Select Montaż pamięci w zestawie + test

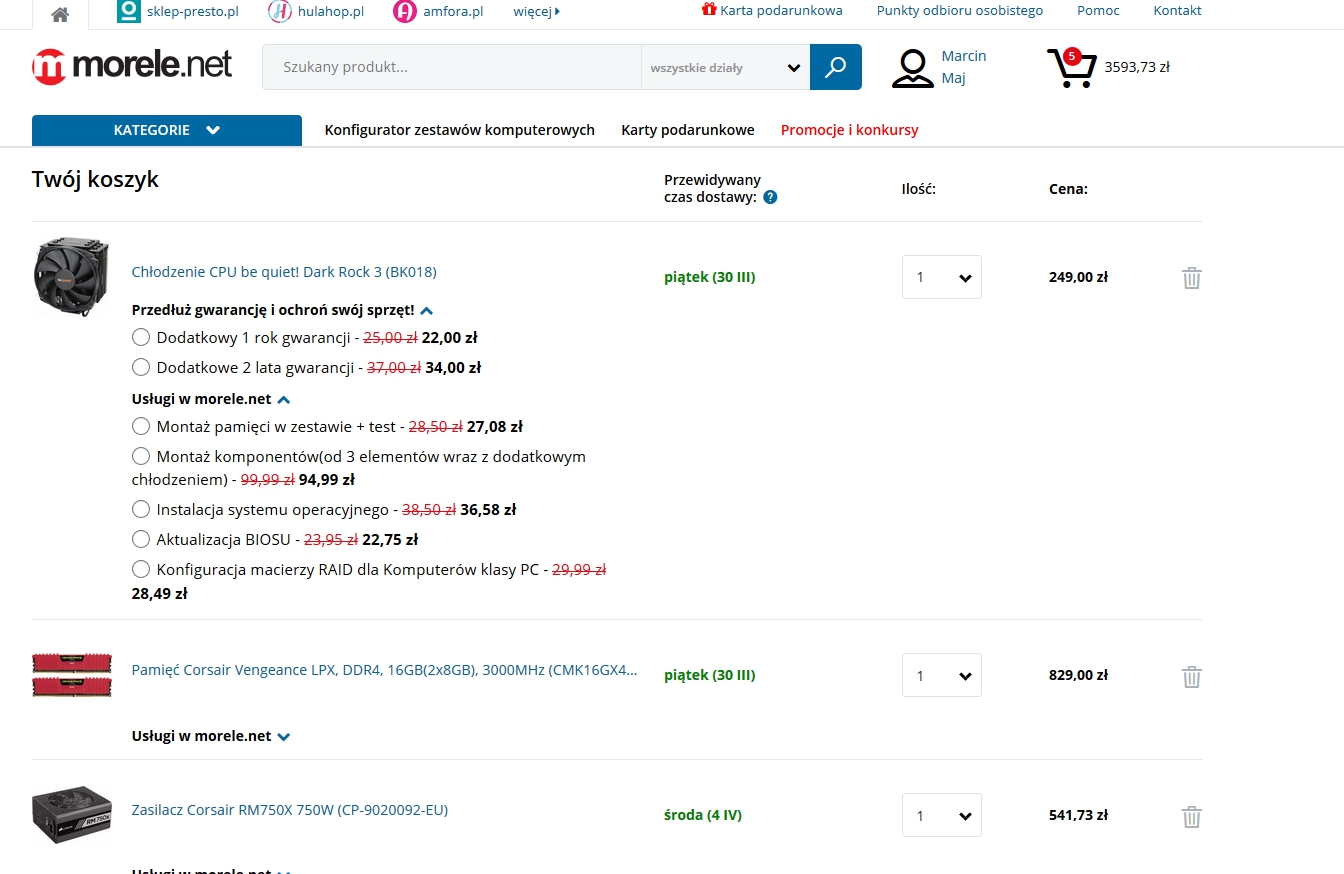click(x=141, y=426)
